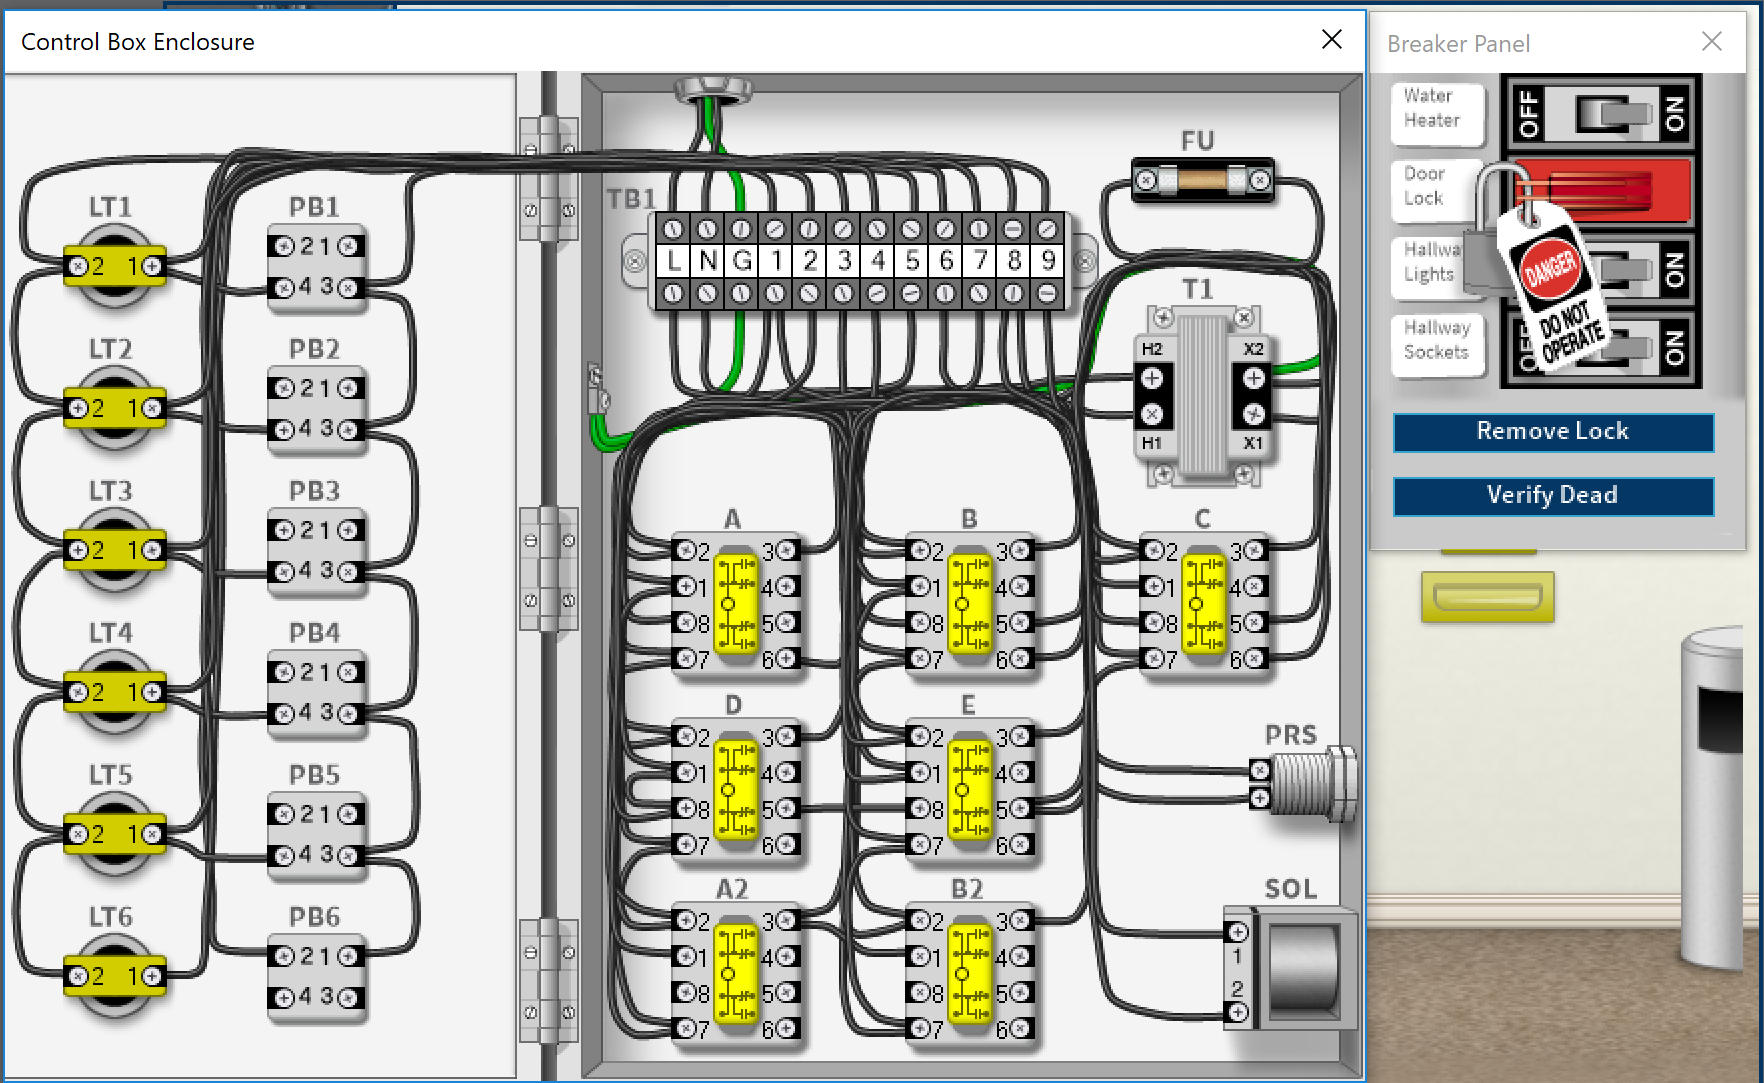This screenshot has height=1083, width=1764.
Task: Click transformer T1 terminal X2
Action: click(1253, 378)
